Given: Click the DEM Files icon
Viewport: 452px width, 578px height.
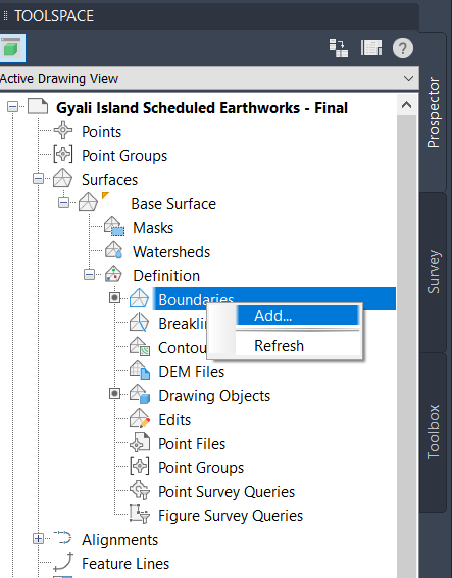Looking at the screenshot, I should tap(140, 370).
